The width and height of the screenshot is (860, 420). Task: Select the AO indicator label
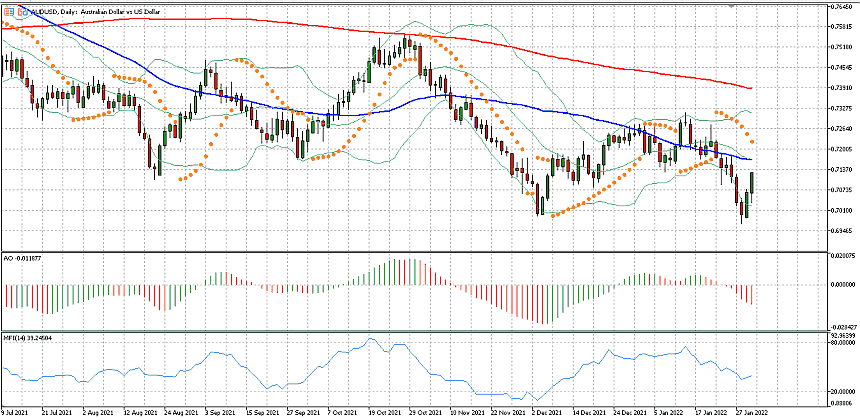pos(20,258)
